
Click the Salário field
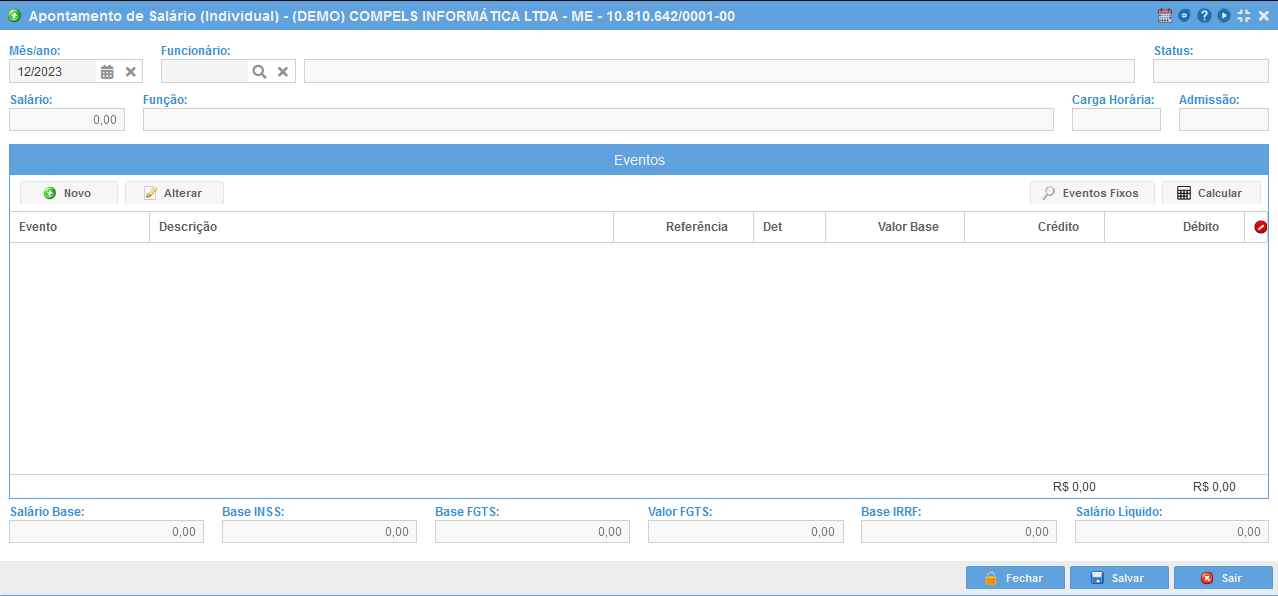point(67,120)
